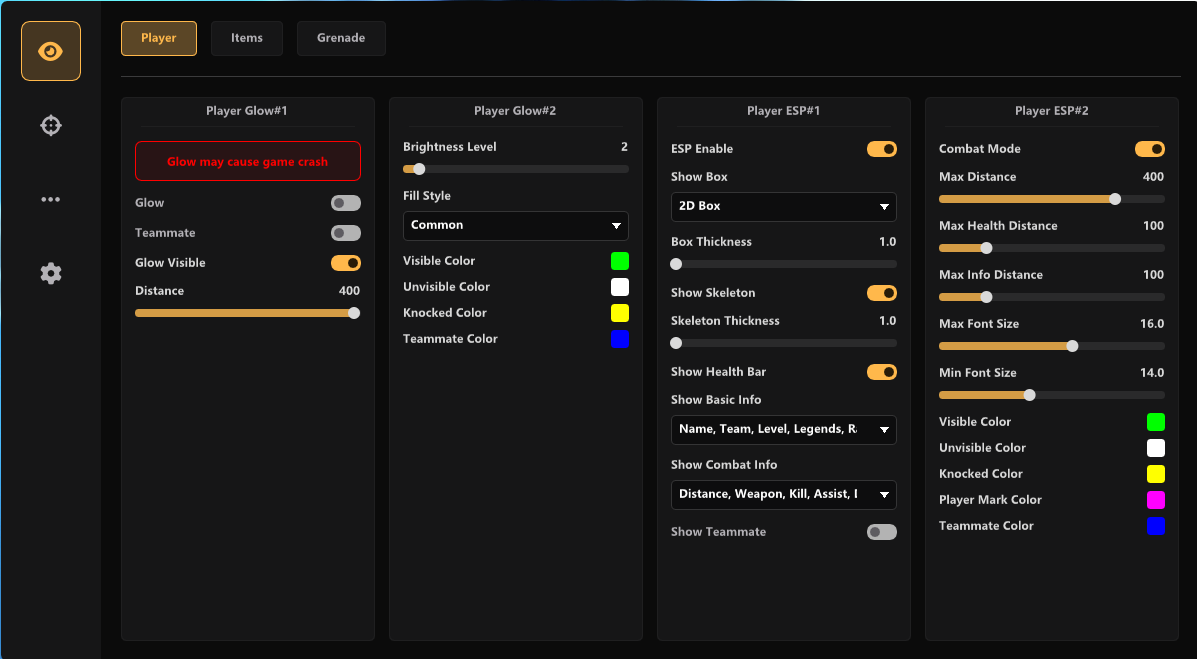1197x659 pixels.
Task: Click the Brightness Level value 2
Action: (x=624, y=147)
